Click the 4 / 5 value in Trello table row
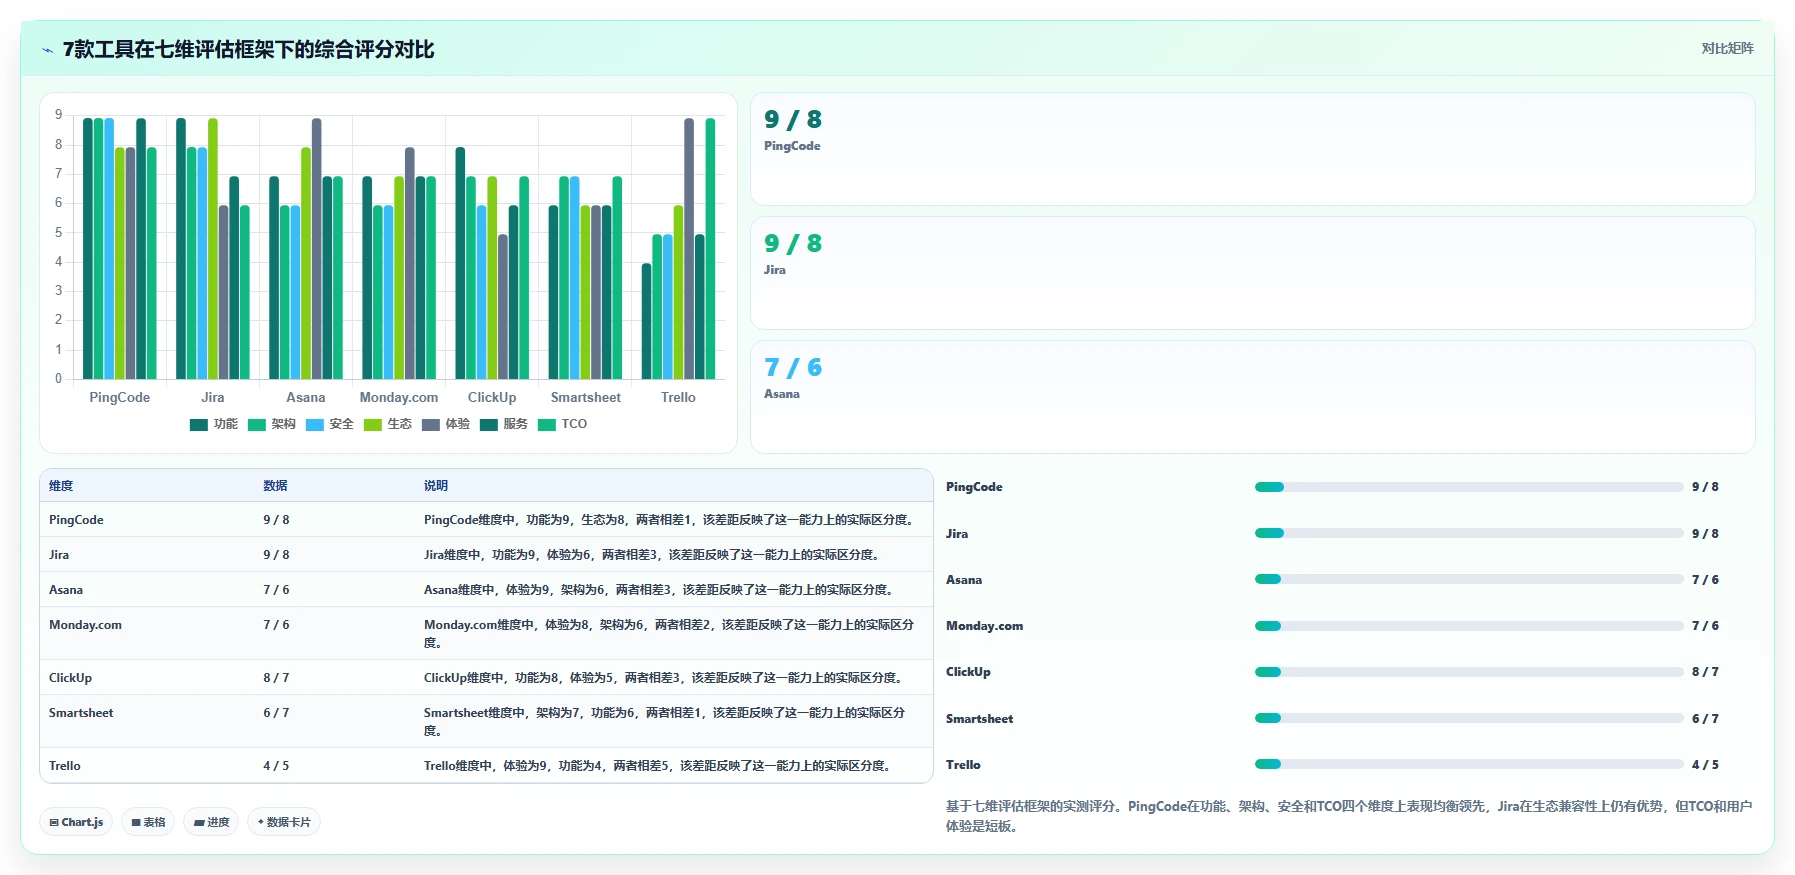The height and width of the screenshot is (875, 1795). 276,766
